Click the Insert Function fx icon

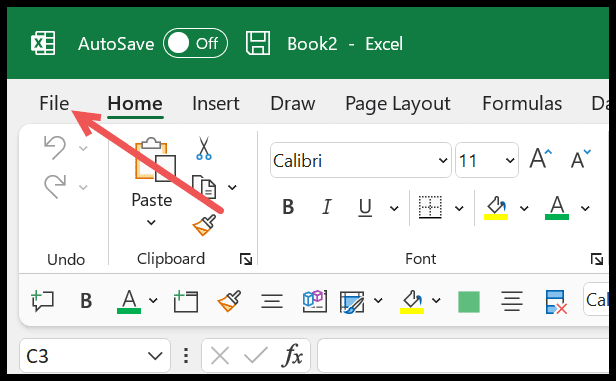tap(292, 356)
